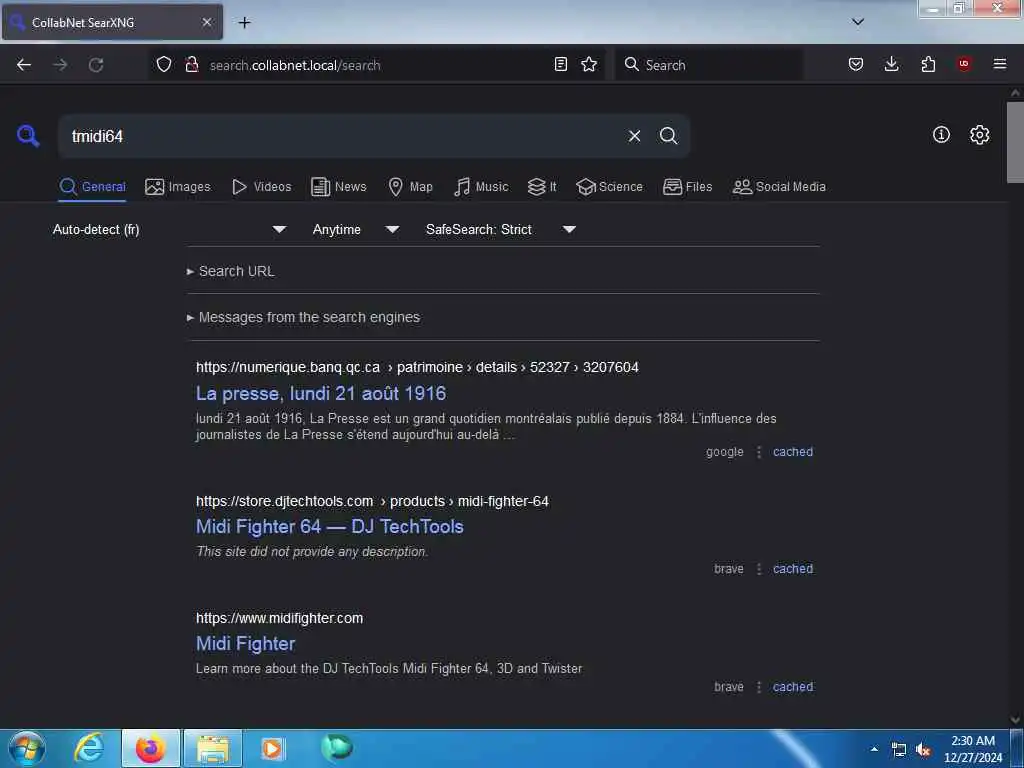
Task: Switch to the It category
Action: pyautogui.click(x=542, y=187)
